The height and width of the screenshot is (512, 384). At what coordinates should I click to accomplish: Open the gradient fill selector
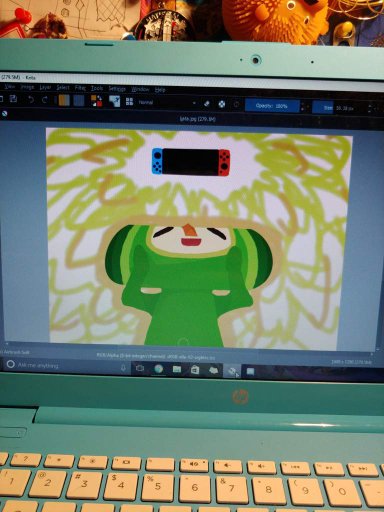[64, 100]
